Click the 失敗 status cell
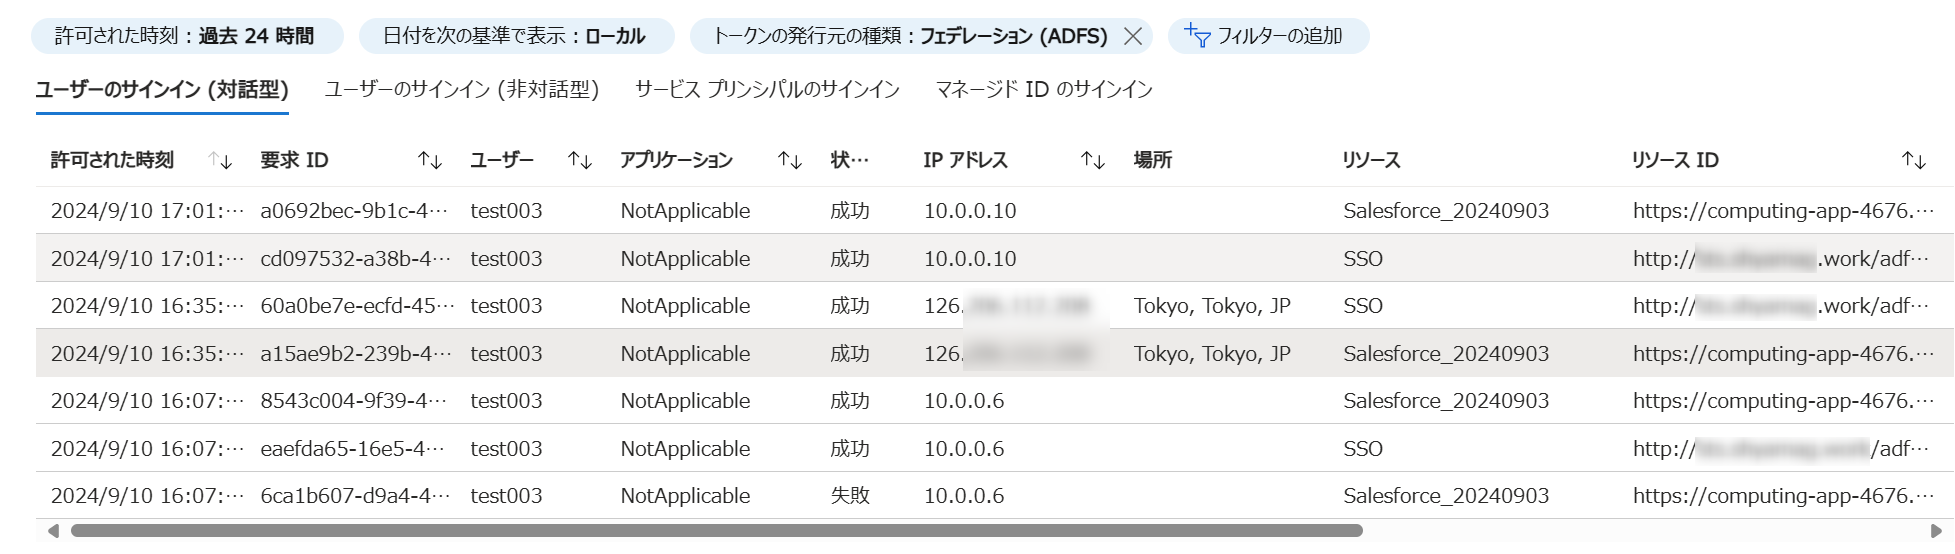Screen dimensions: 1955x554 click(850, 496)
